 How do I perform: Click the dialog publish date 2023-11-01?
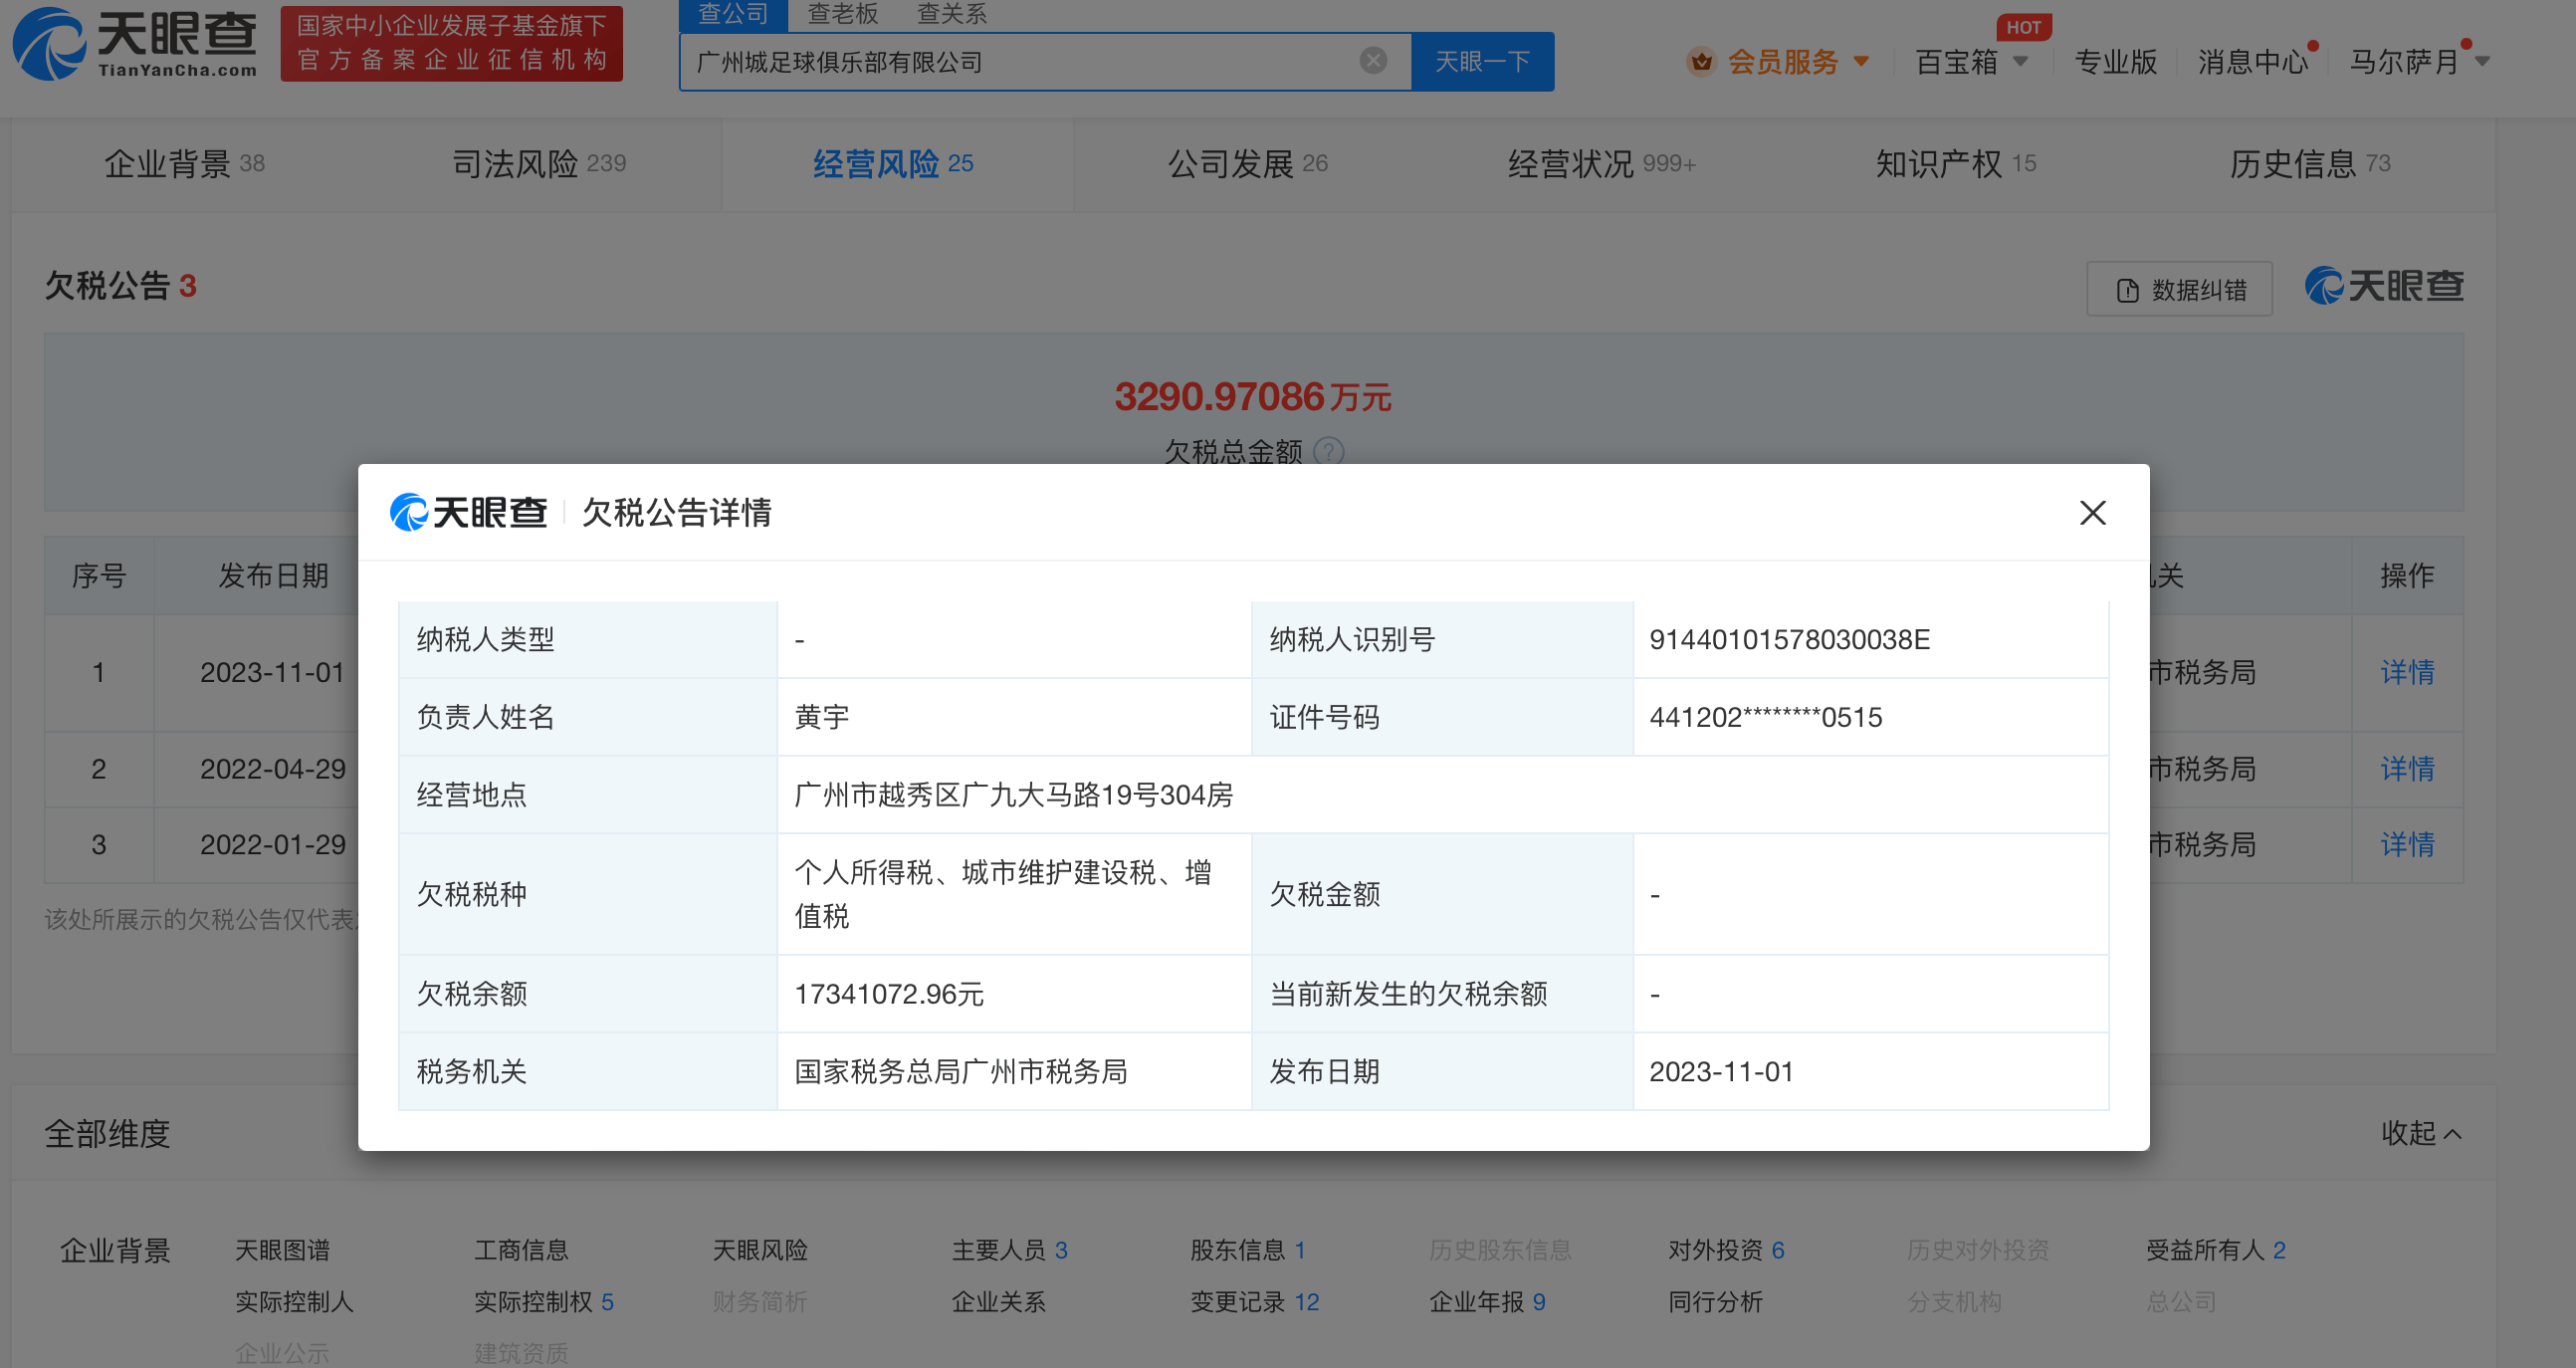[x=1721, y=1072]
